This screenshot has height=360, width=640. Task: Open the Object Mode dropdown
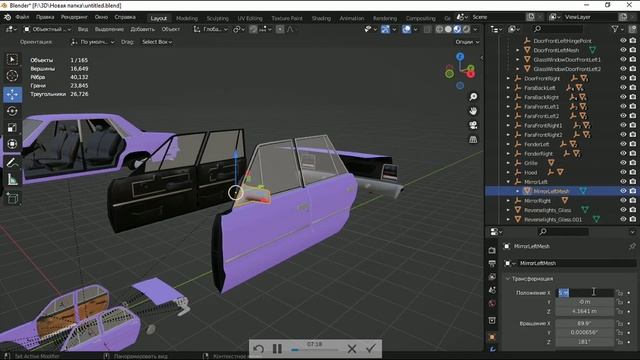[x=47, y=29]
